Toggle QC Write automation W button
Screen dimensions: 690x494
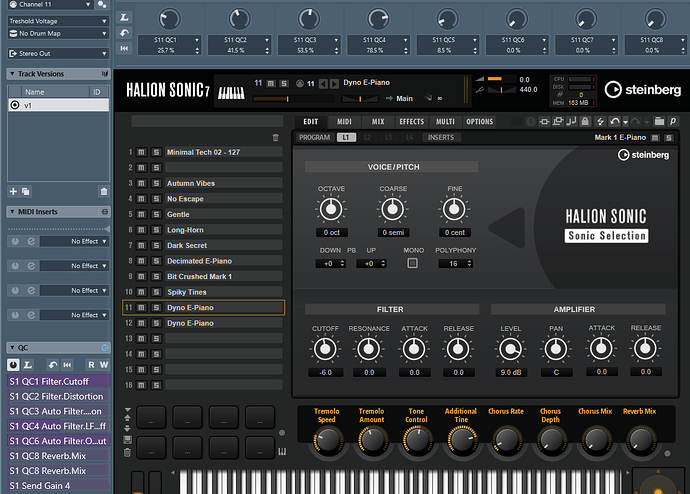click(104, 365)
